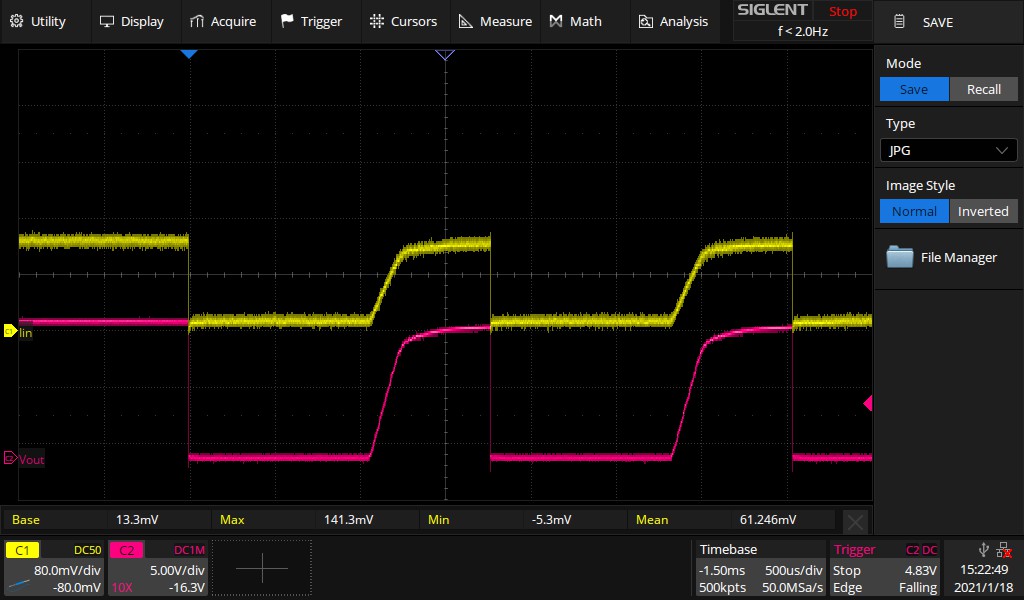Screen dimensions: 1024x600
Task: Click the yellow Iin channel marker
Action: tap(10, 331)
